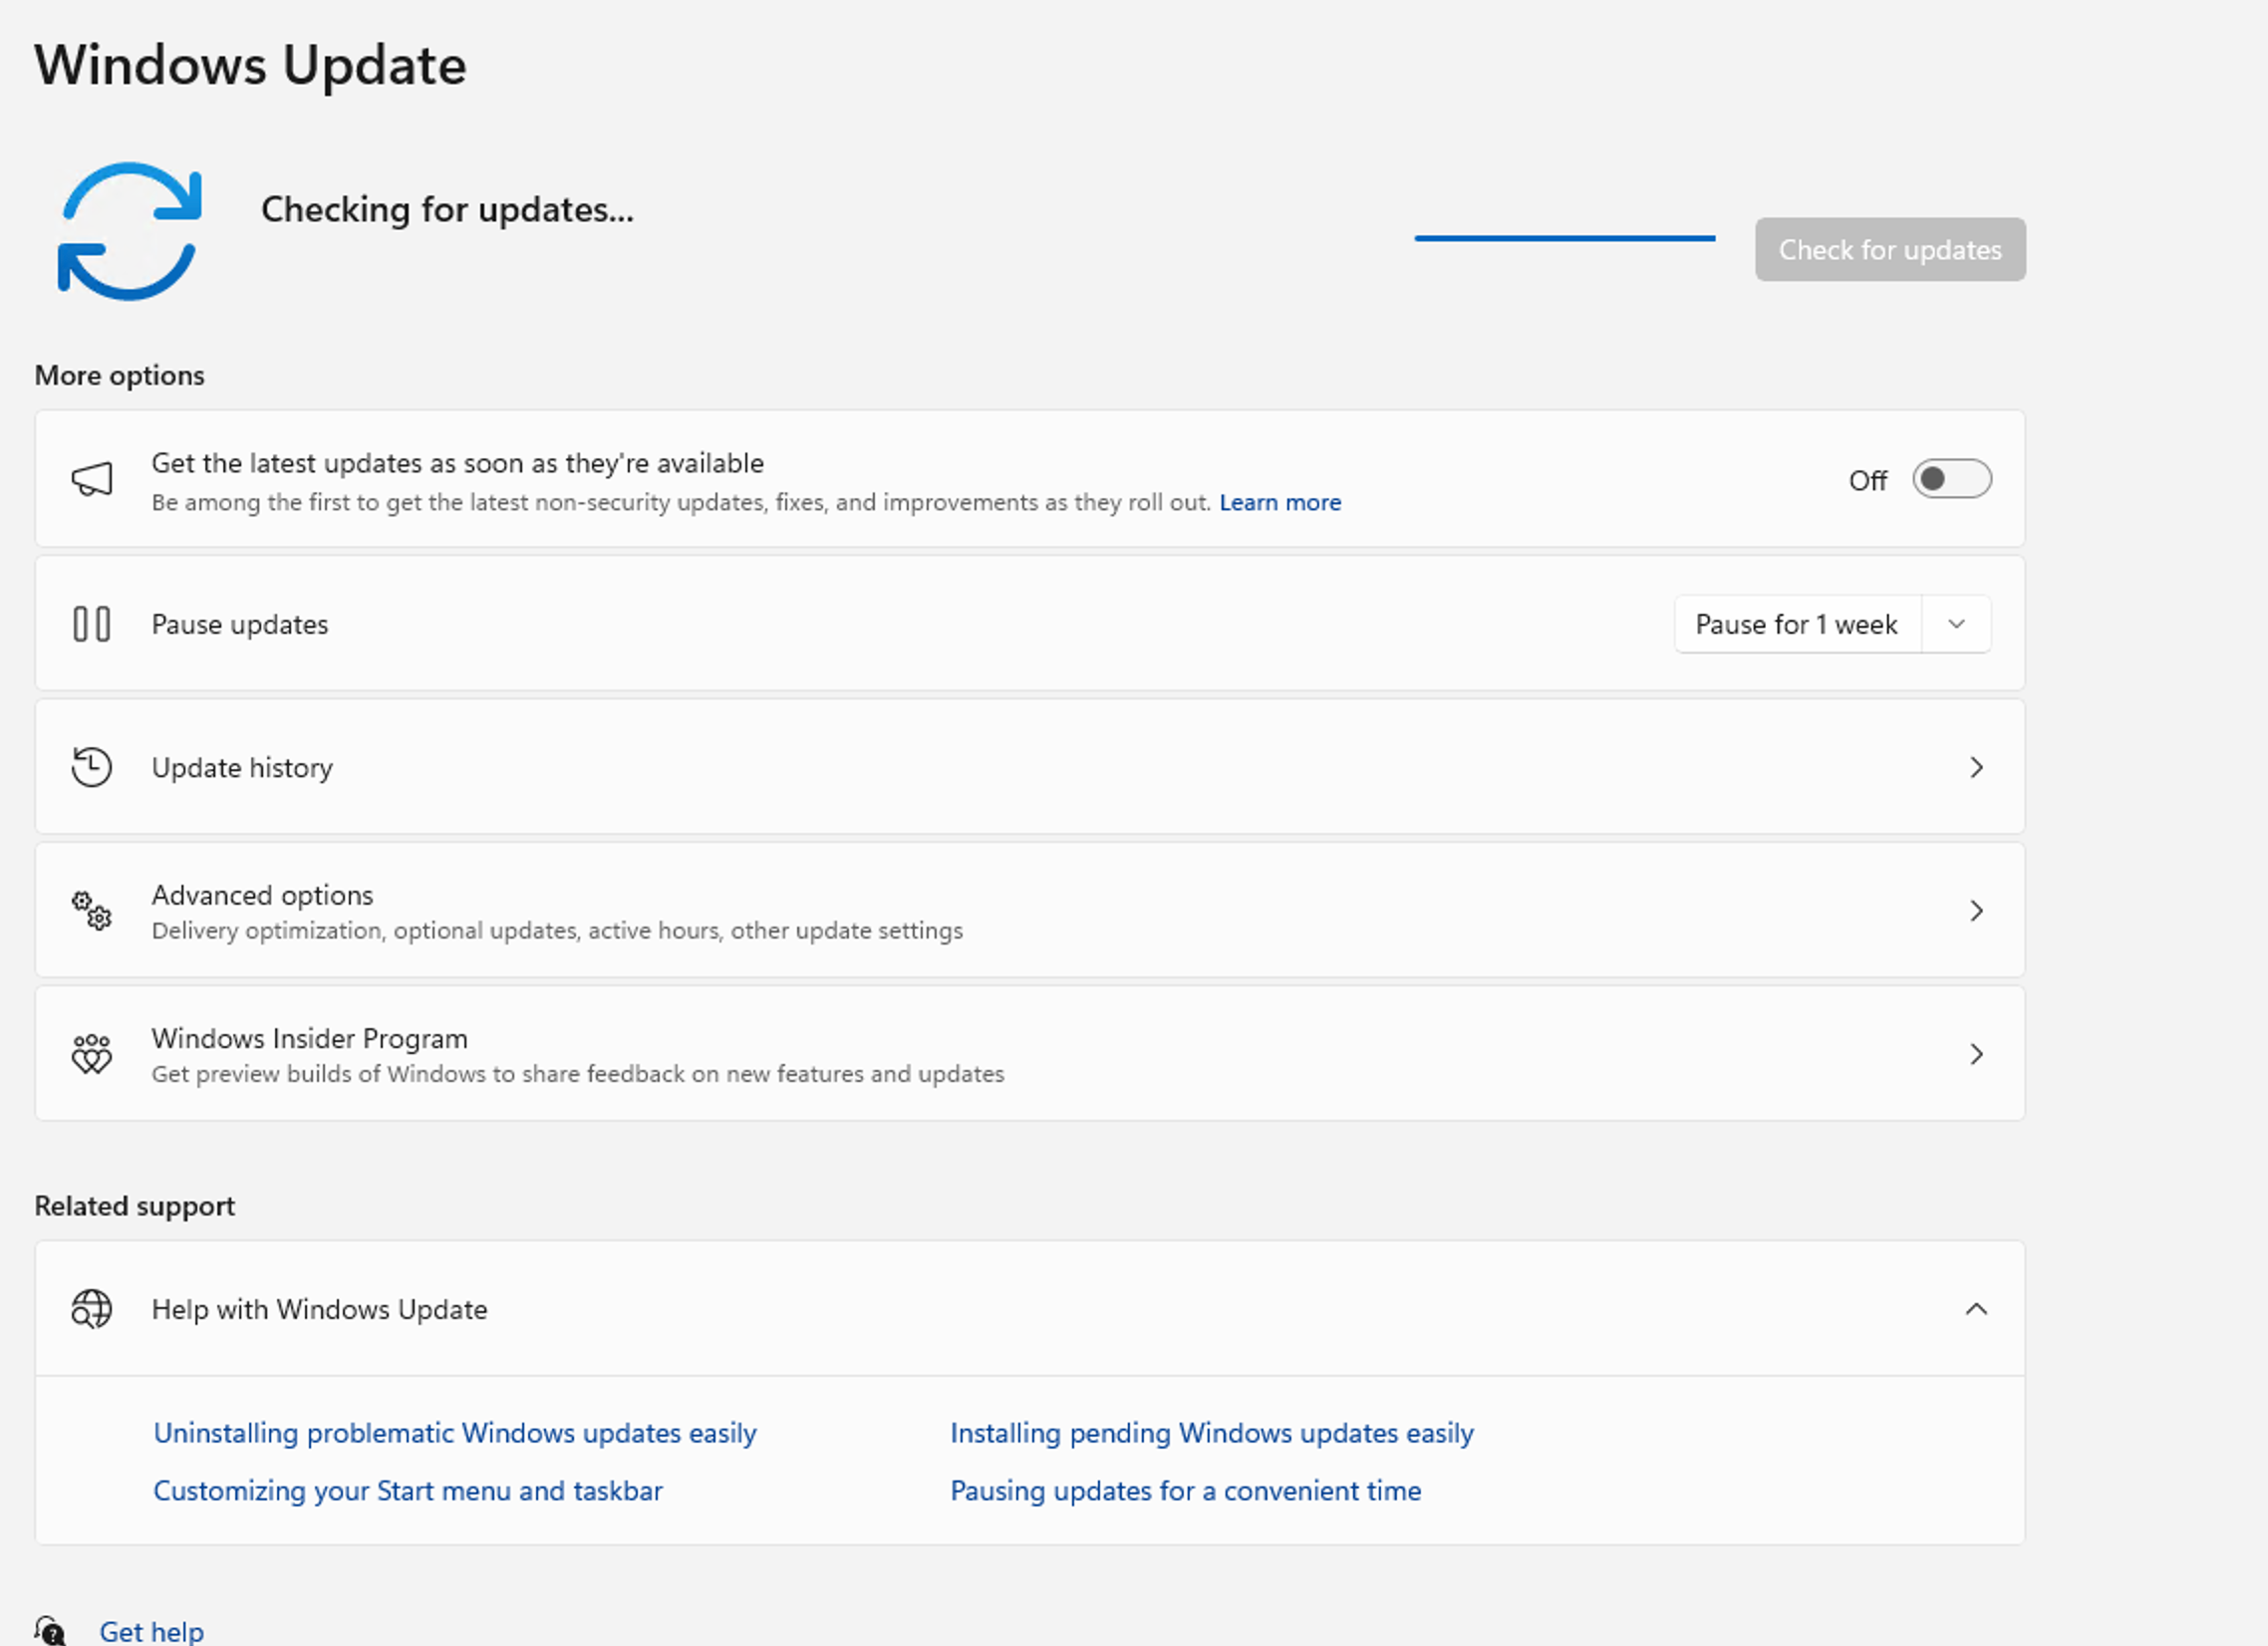
Task: Click the globe help icon
Action: coord(92,1309)
